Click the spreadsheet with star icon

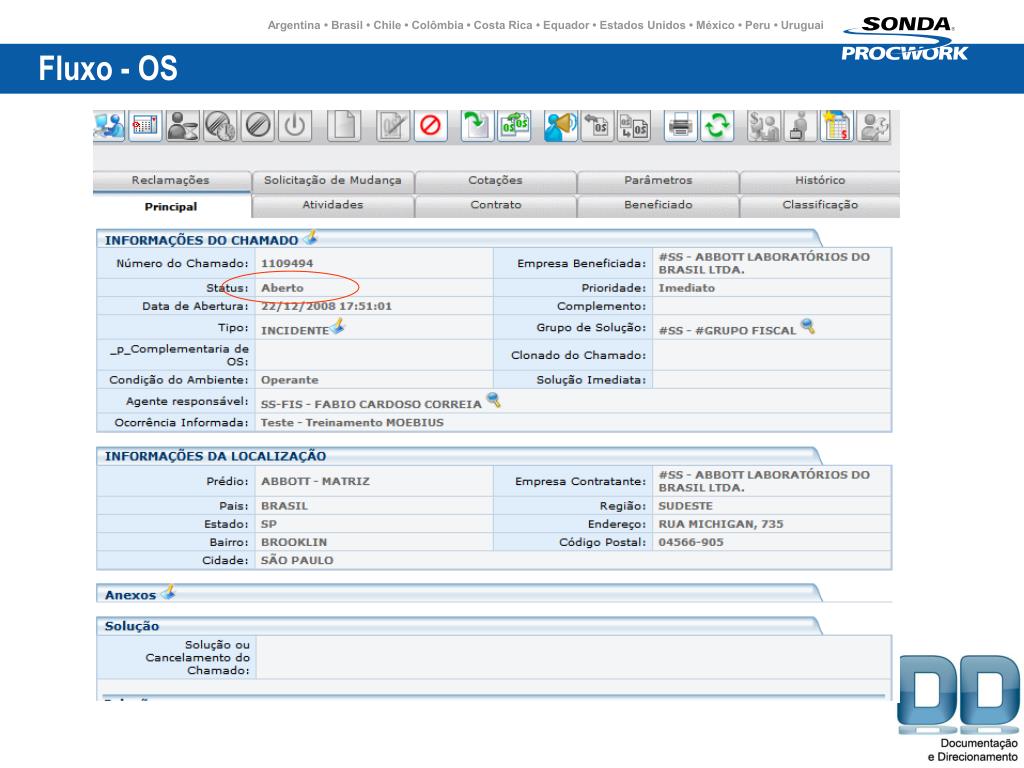coord(837,125)
